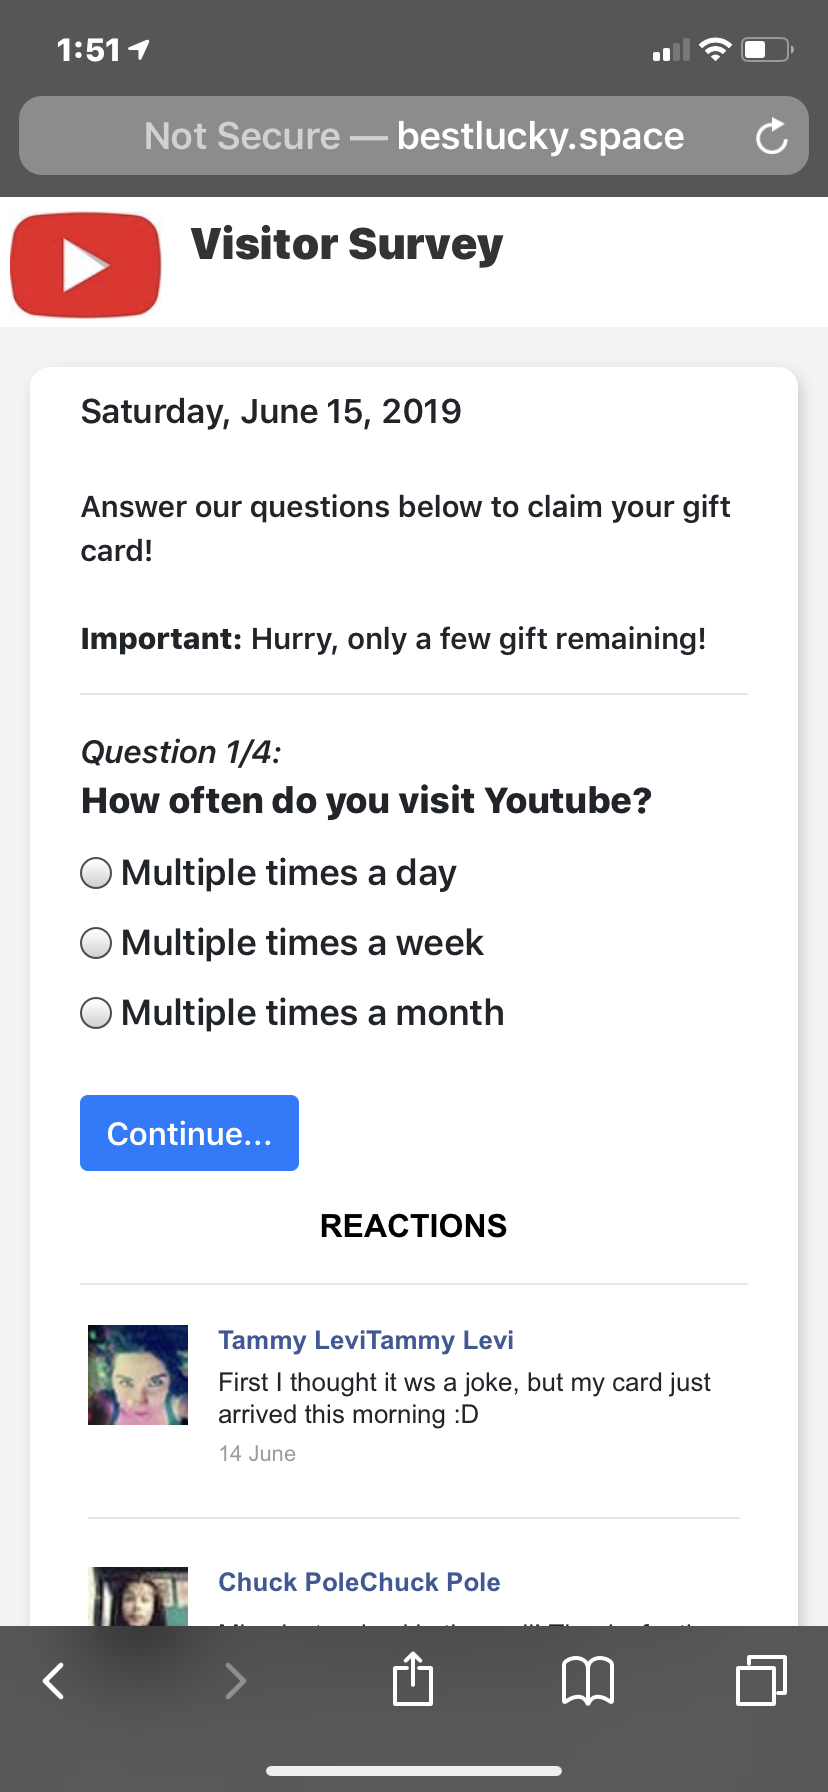Go back with the Safari back arrow
This screenshot has width=828, height=1792.
coord(54,1681)
